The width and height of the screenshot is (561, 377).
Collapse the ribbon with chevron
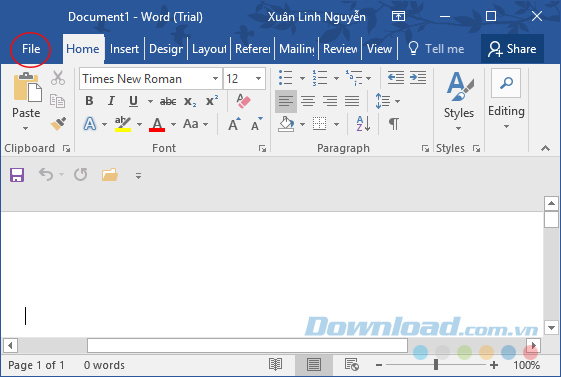pos(545,148)
